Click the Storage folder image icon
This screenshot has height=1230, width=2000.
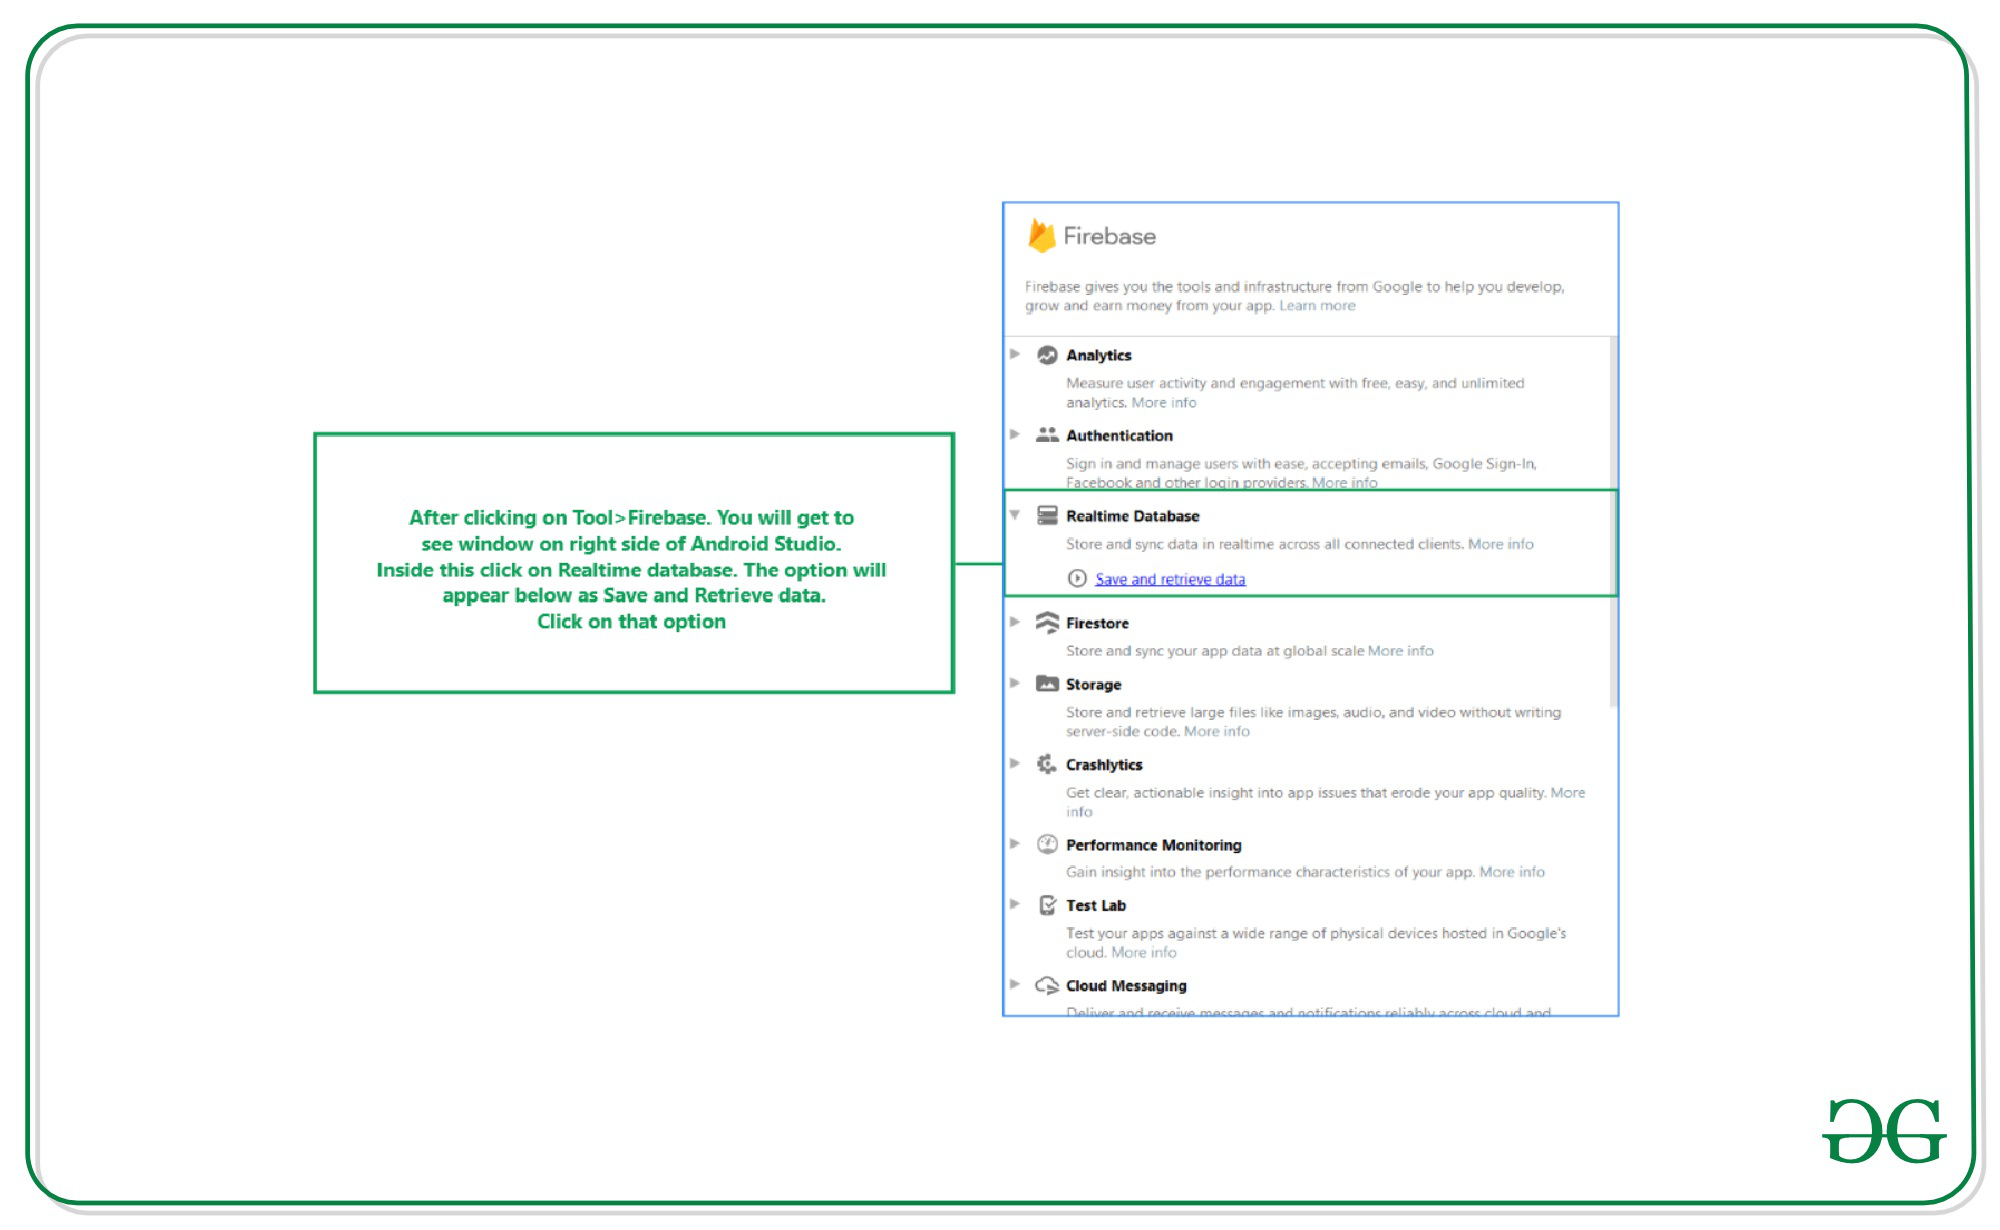point(1047,684)
